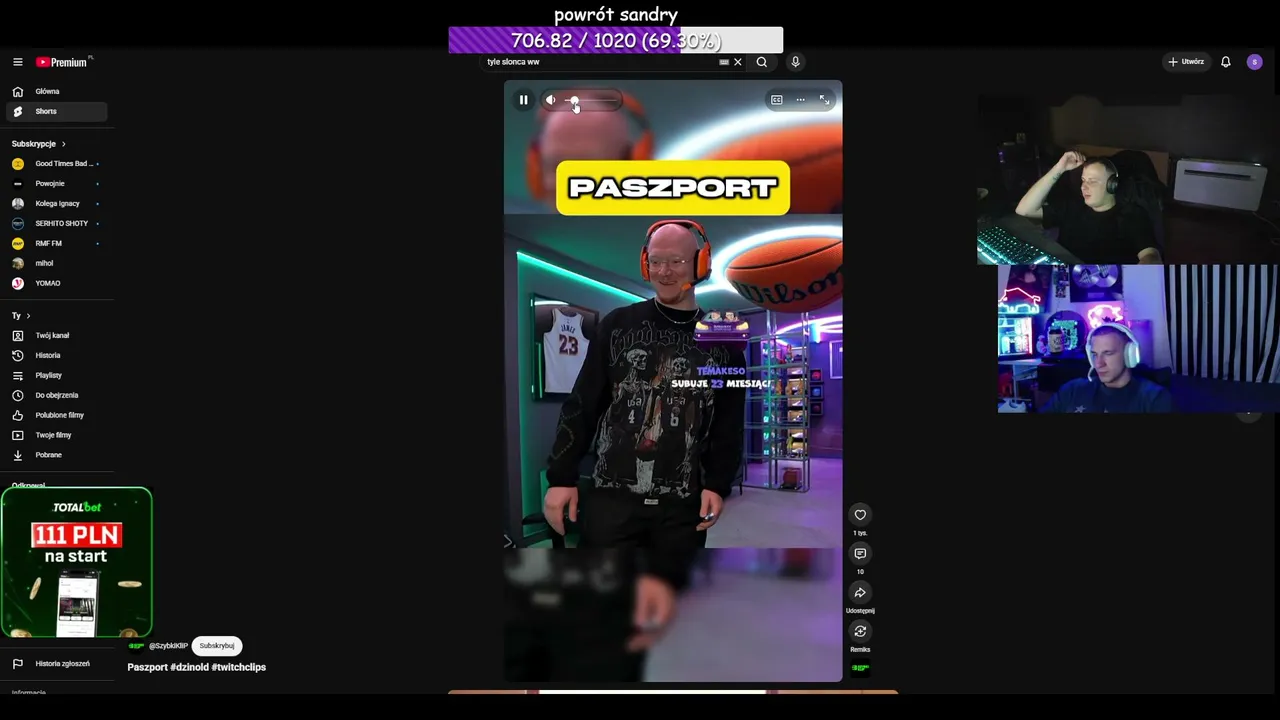Viewport: 1280px width, 720px height.
Task: Expand the Ty section
Action: [21, 316]
